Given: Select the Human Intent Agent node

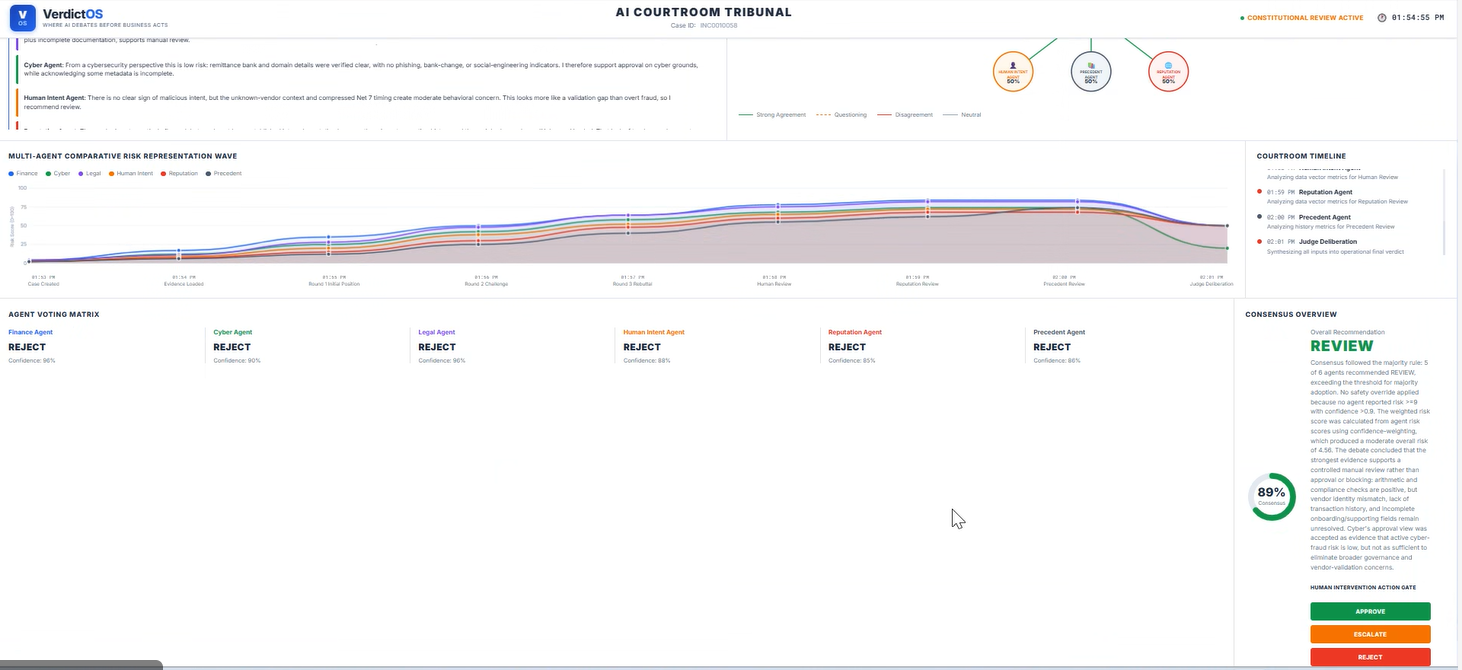Looking at the screenshot, I should pos(1013,72).
